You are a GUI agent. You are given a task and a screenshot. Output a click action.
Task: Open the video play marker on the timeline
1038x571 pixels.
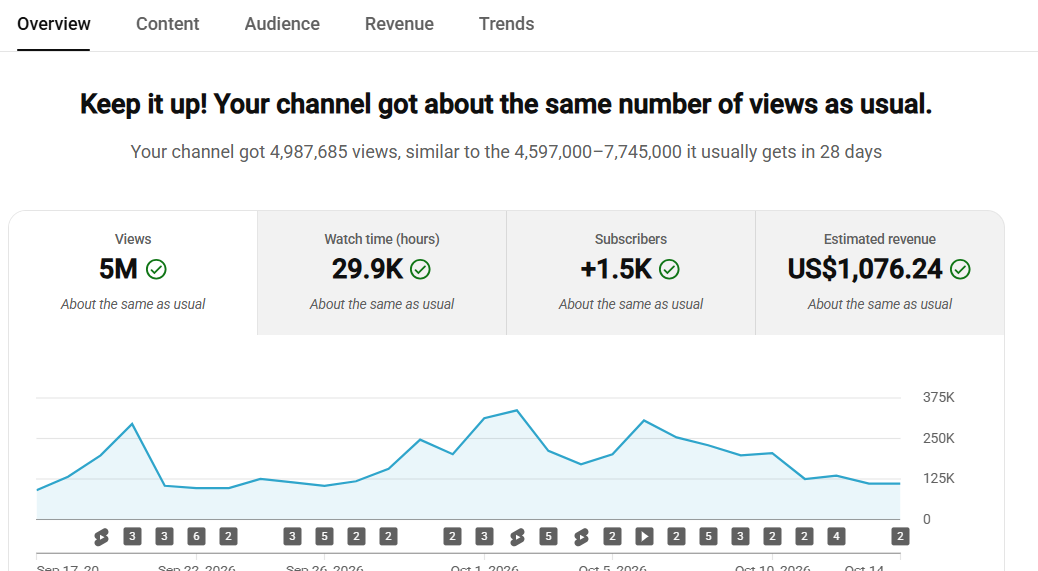644,537
